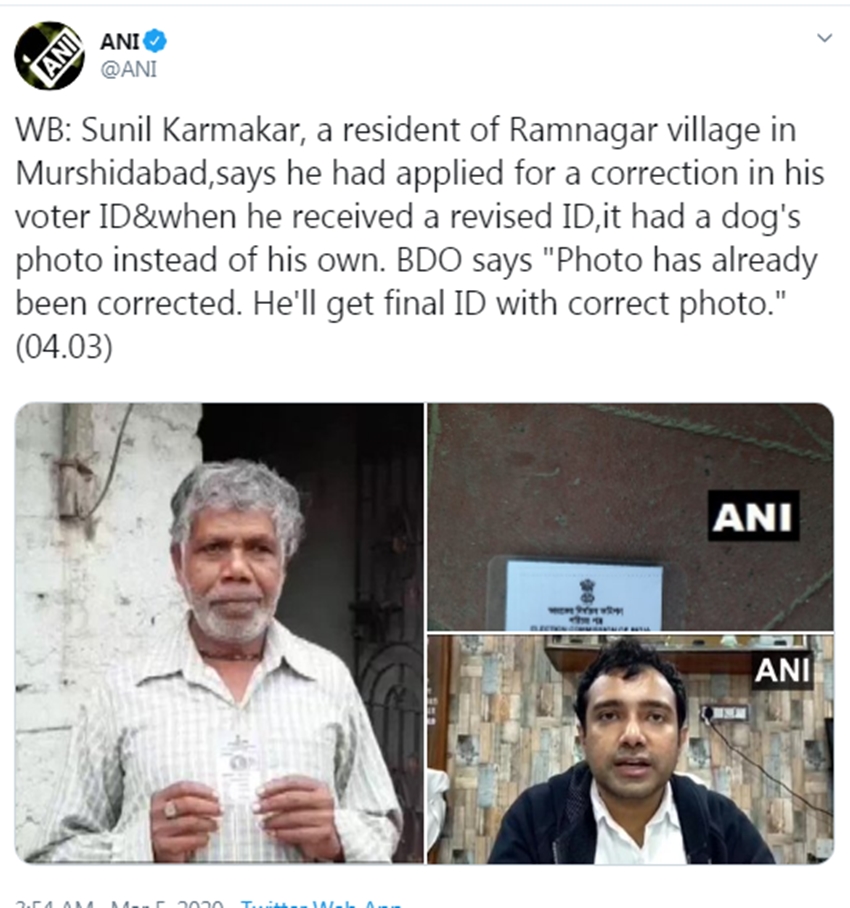The image size is (850, 908).
Task: Click the ring on the man's finger
Action: (170, 809)
